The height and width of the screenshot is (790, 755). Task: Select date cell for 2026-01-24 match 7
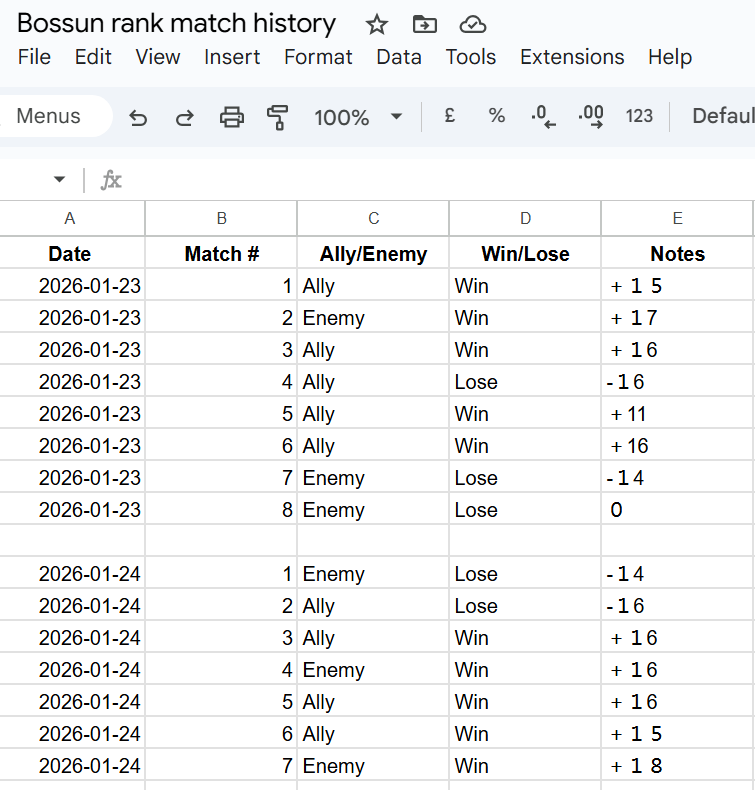coord(70,765)
